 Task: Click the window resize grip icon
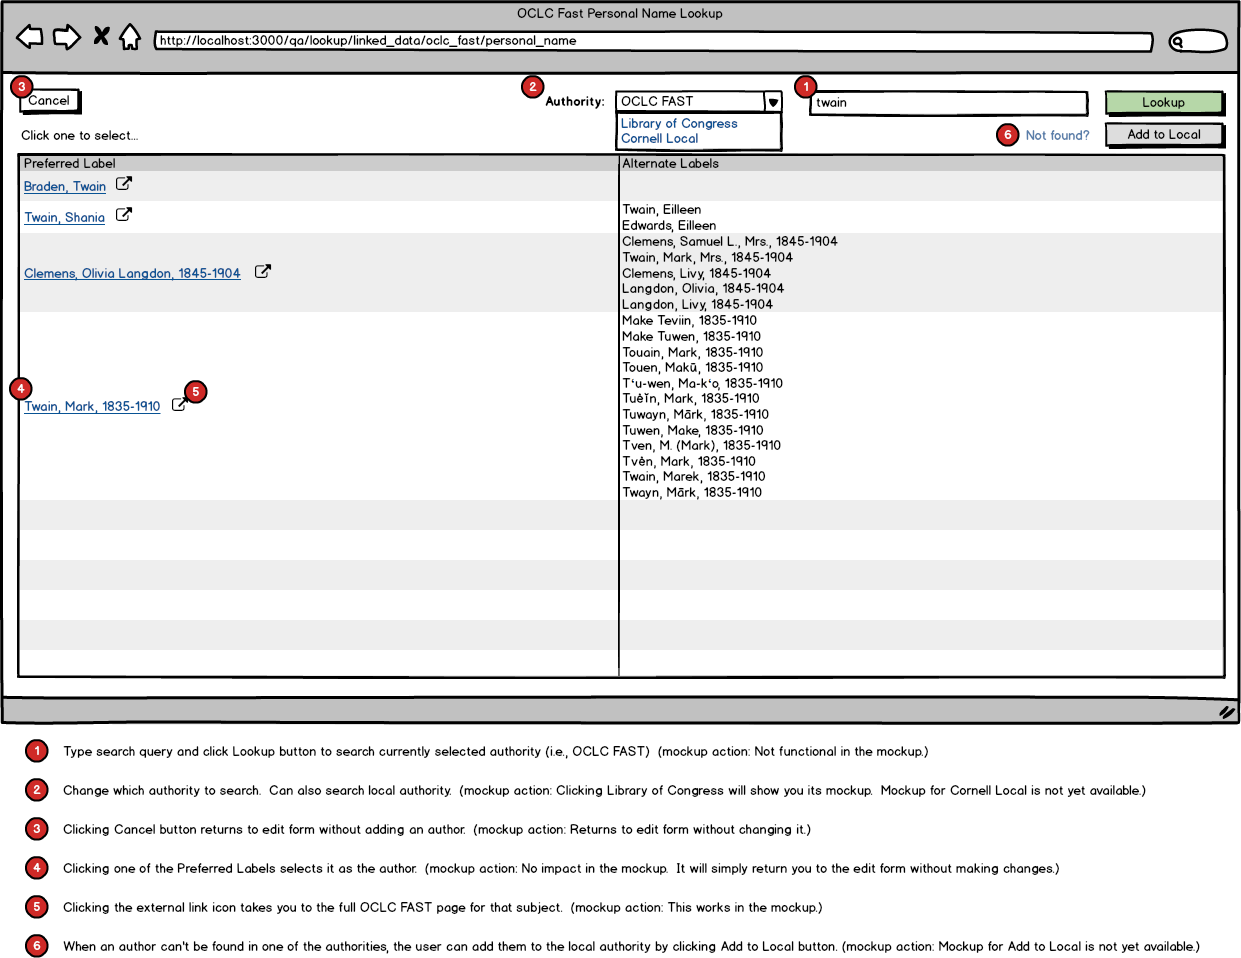(1227, 712)
